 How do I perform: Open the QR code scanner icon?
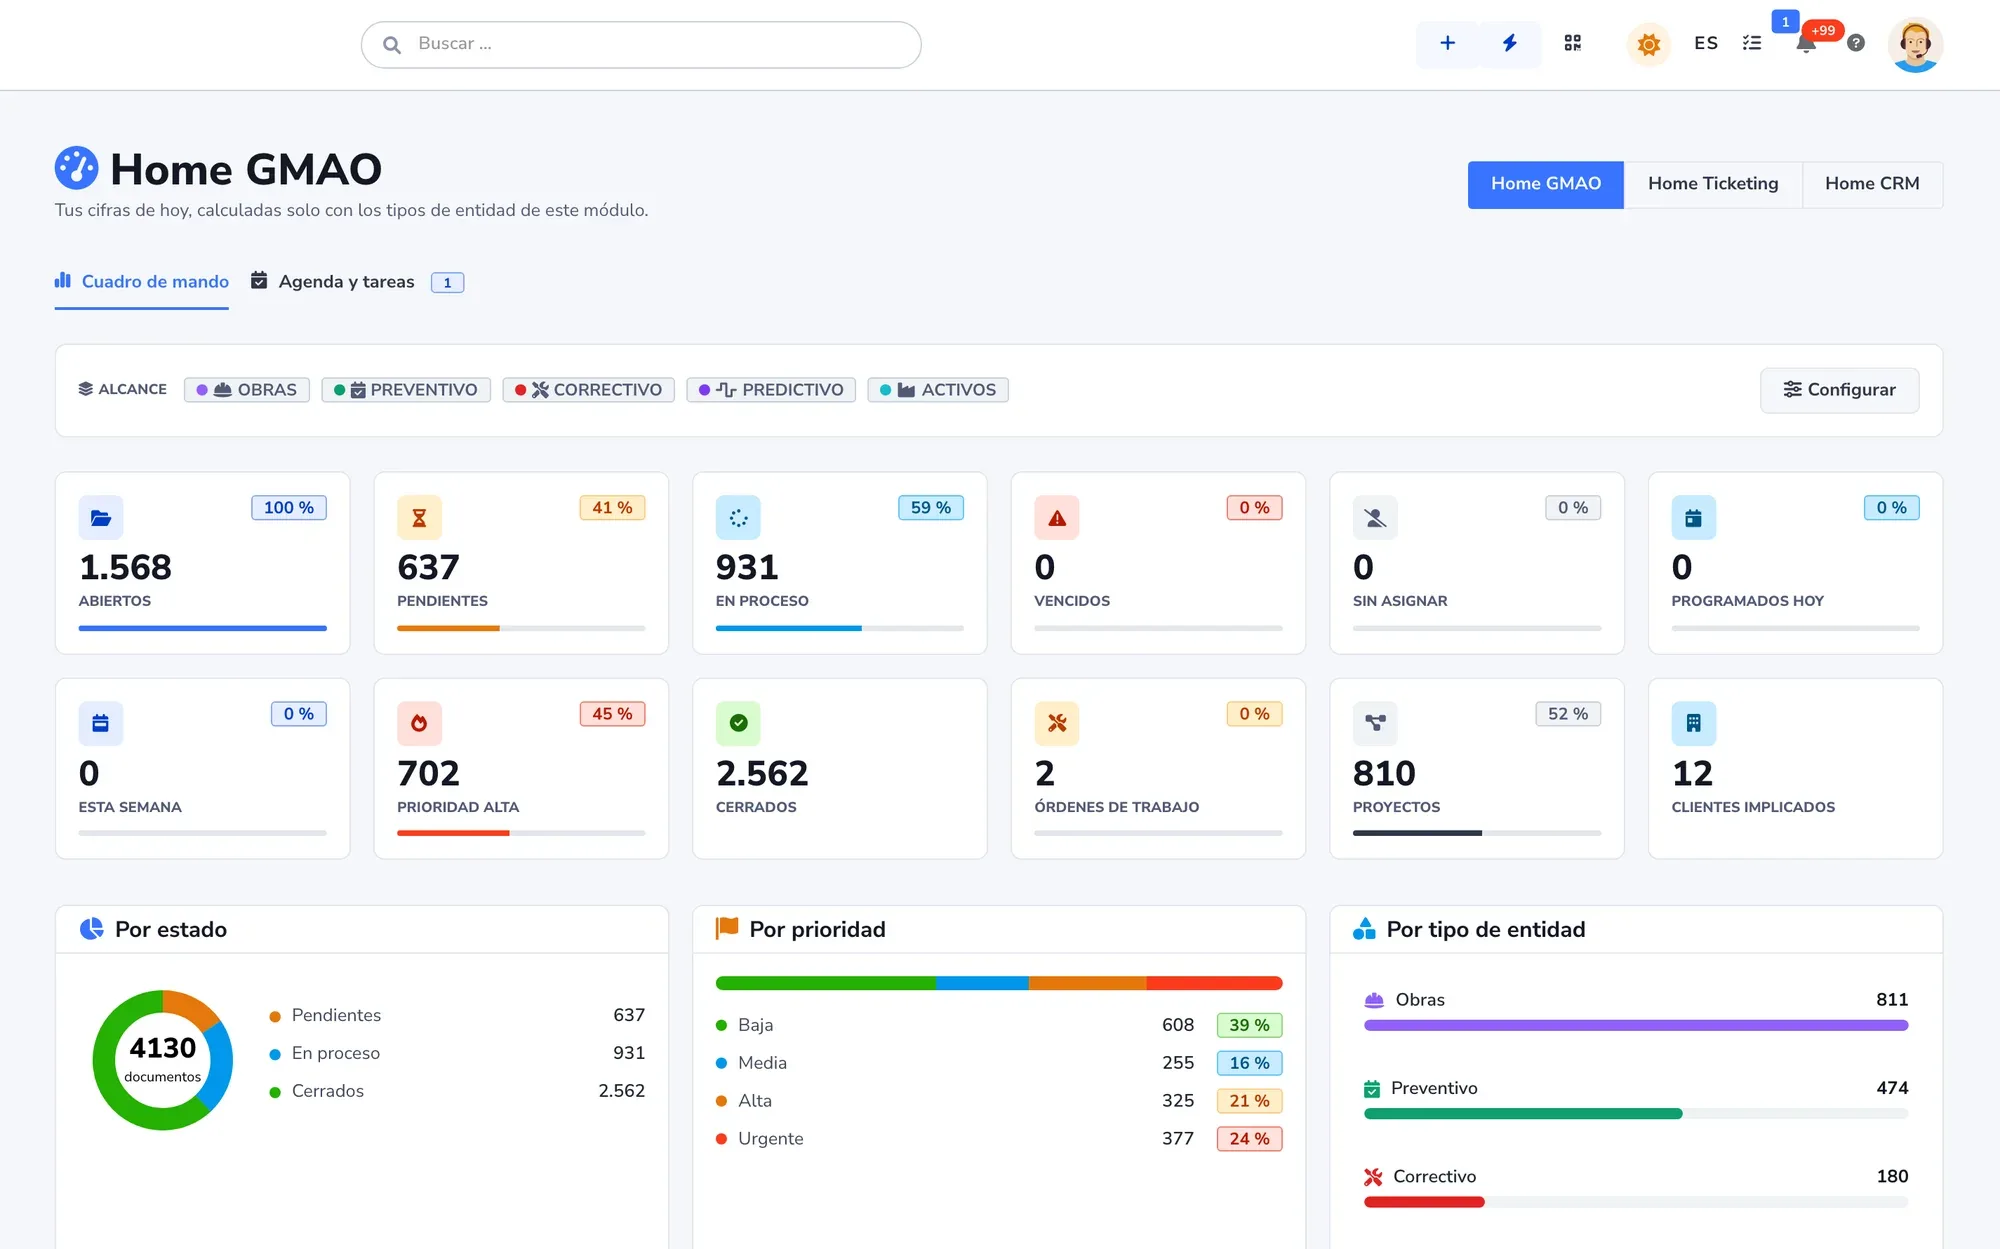[1573, 44]
